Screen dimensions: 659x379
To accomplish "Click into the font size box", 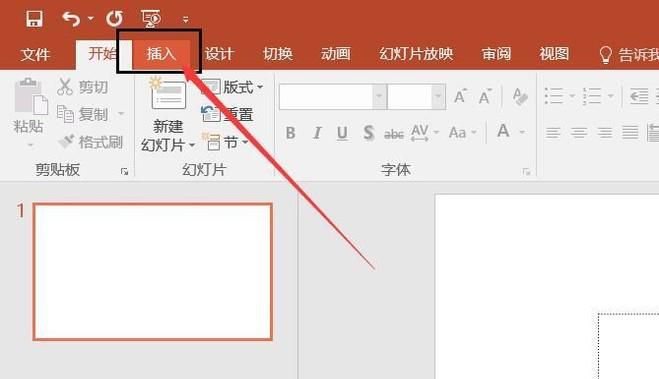I will [x=410, y=97].
